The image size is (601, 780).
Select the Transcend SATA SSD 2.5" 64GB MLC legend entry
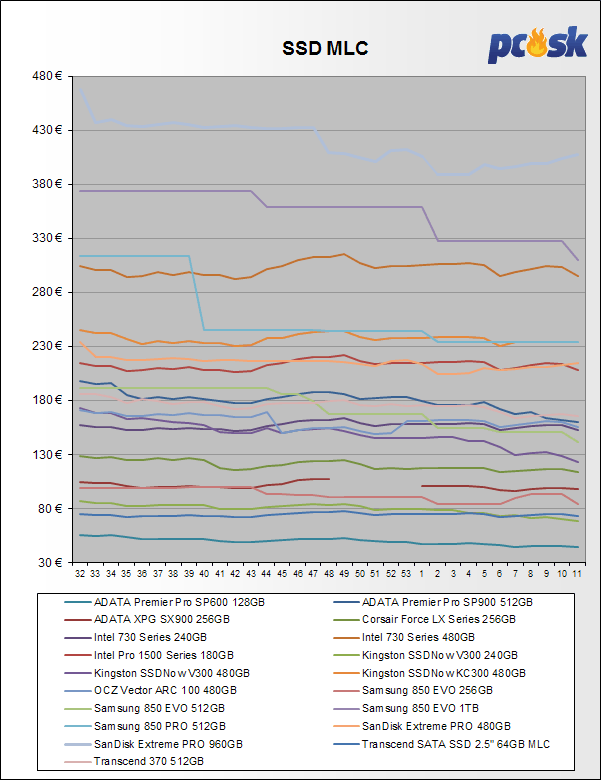442,744
